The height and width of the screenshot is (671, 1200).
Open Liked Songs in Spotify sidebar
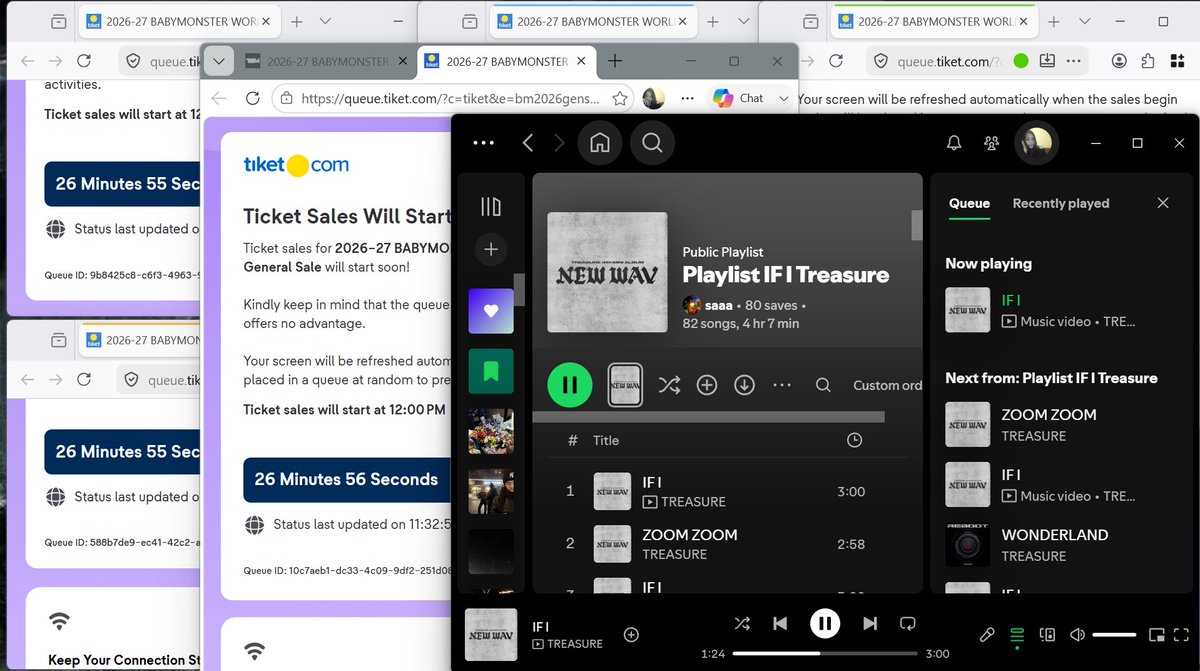[x=491, y=311]
